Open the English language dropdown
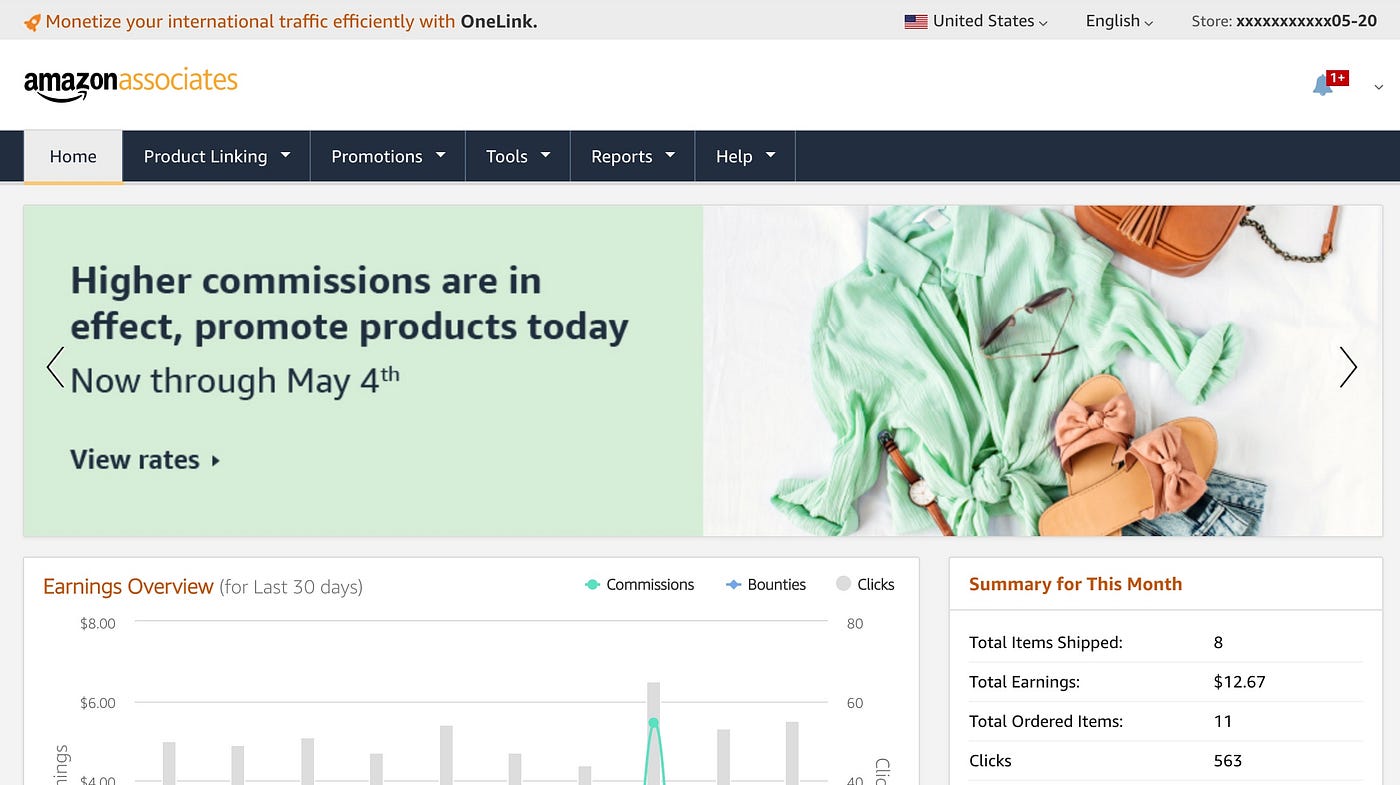Image resolution: width=1400 pixels, height=785 pixels. [1119, 21]
